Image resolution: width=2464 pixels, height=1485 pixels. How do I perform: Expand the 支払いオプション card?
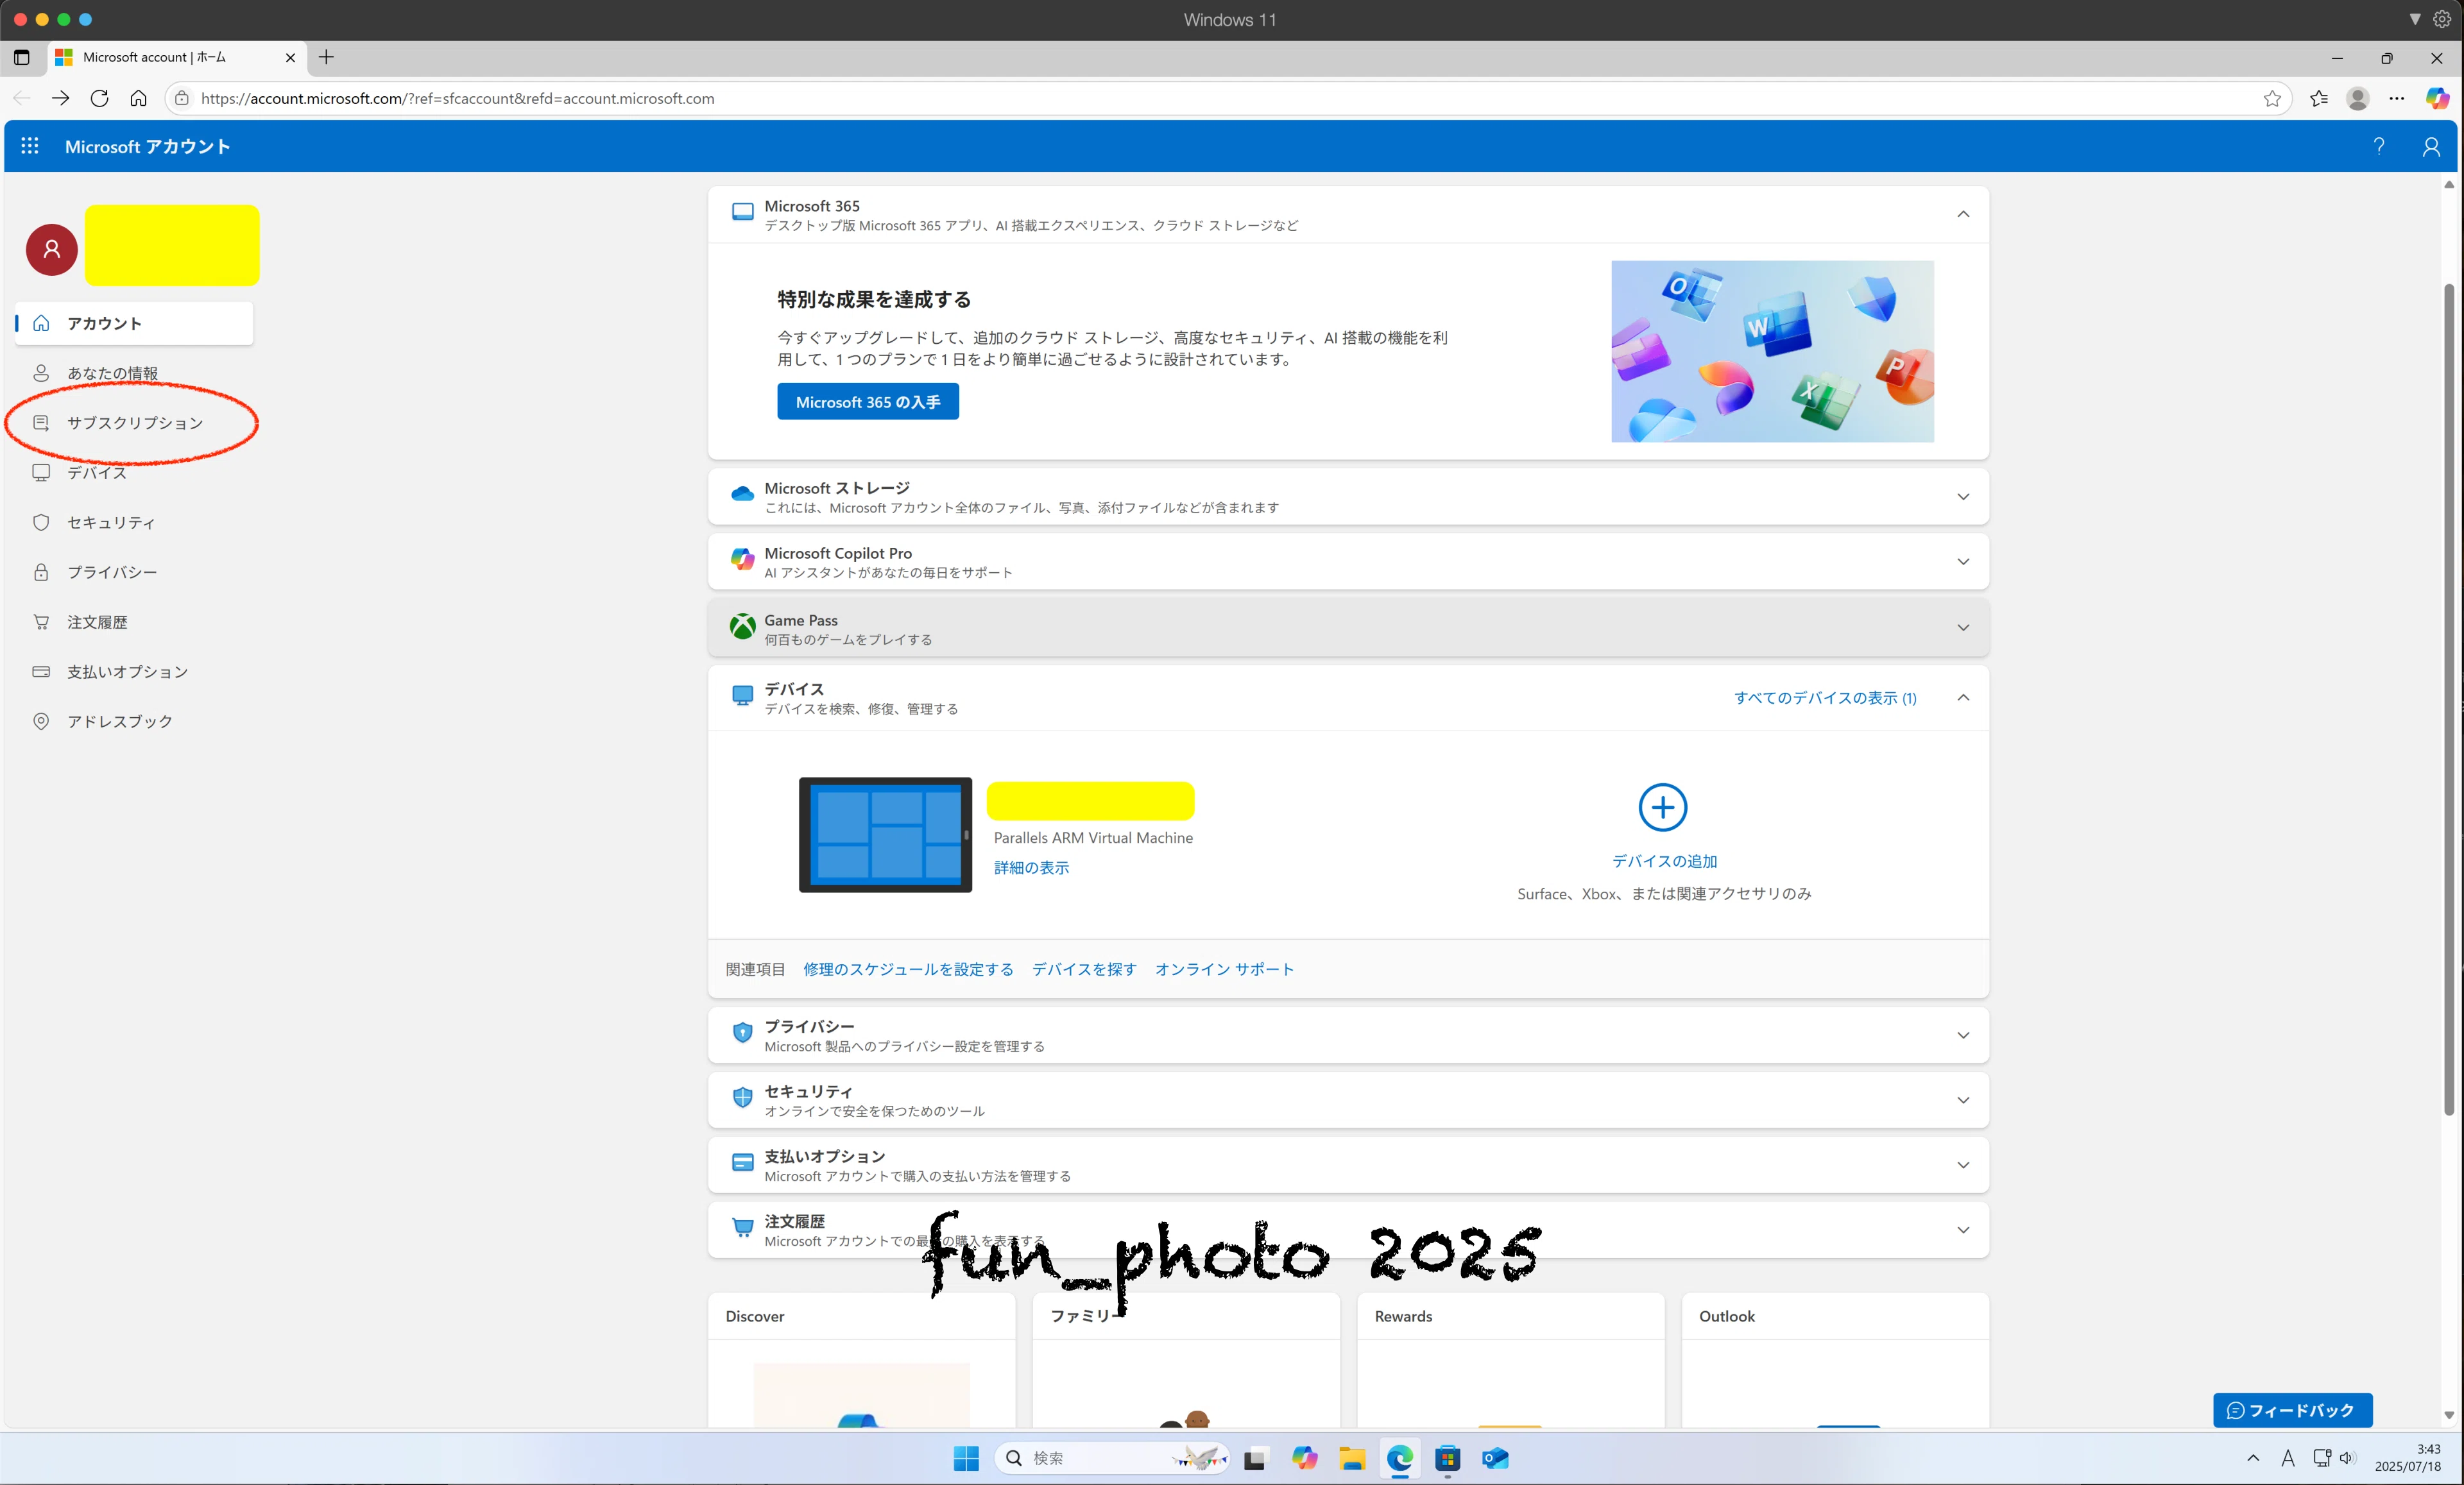tap(1963, 1165)
